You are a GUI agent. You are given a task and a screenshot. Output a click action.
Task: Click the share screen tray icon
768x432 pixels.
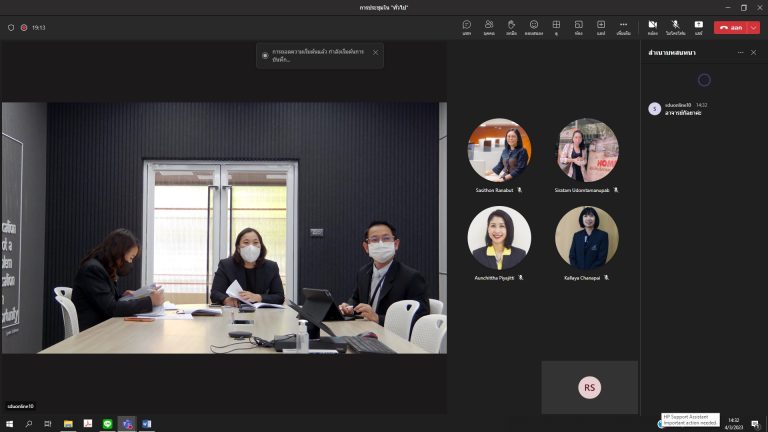[698, 26]
